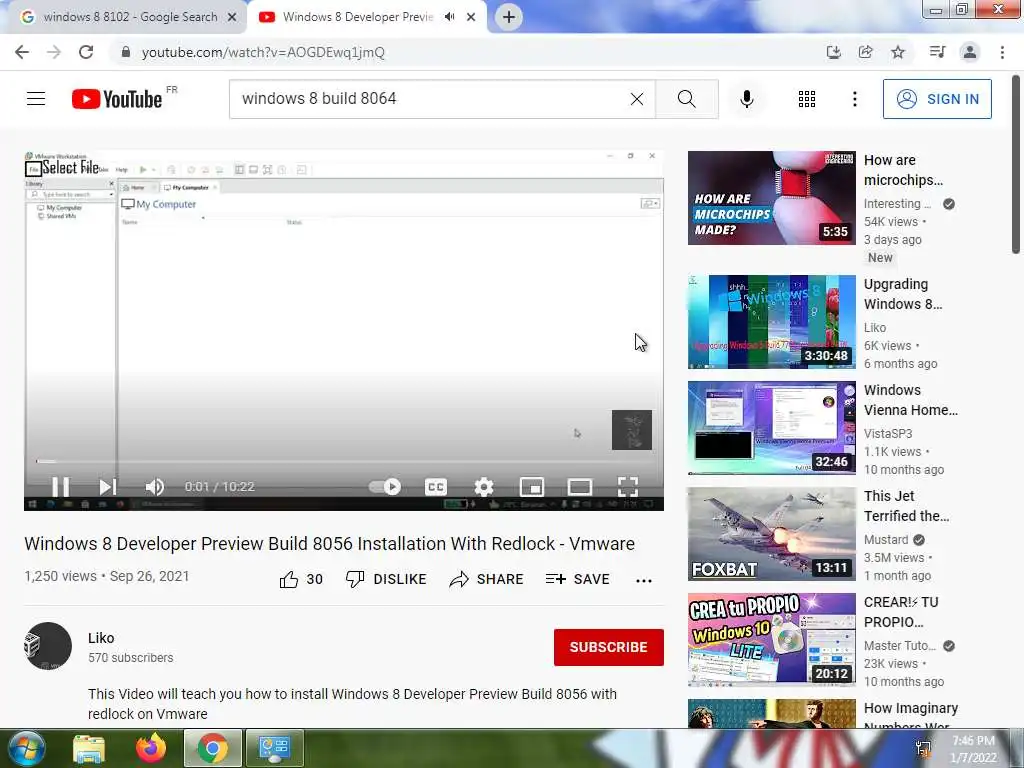
Task: Submit search with magnifier button
Action: click(686, 99)
